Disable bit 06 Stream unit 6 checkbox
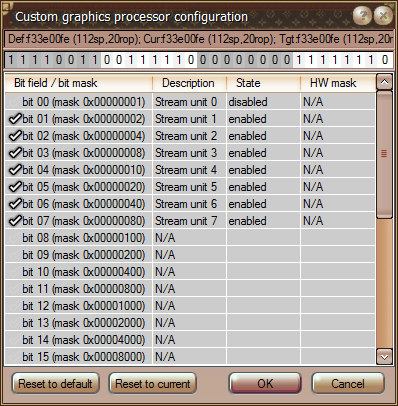The height and width of the screenshot is (406, 398). [x=14, y=204]
